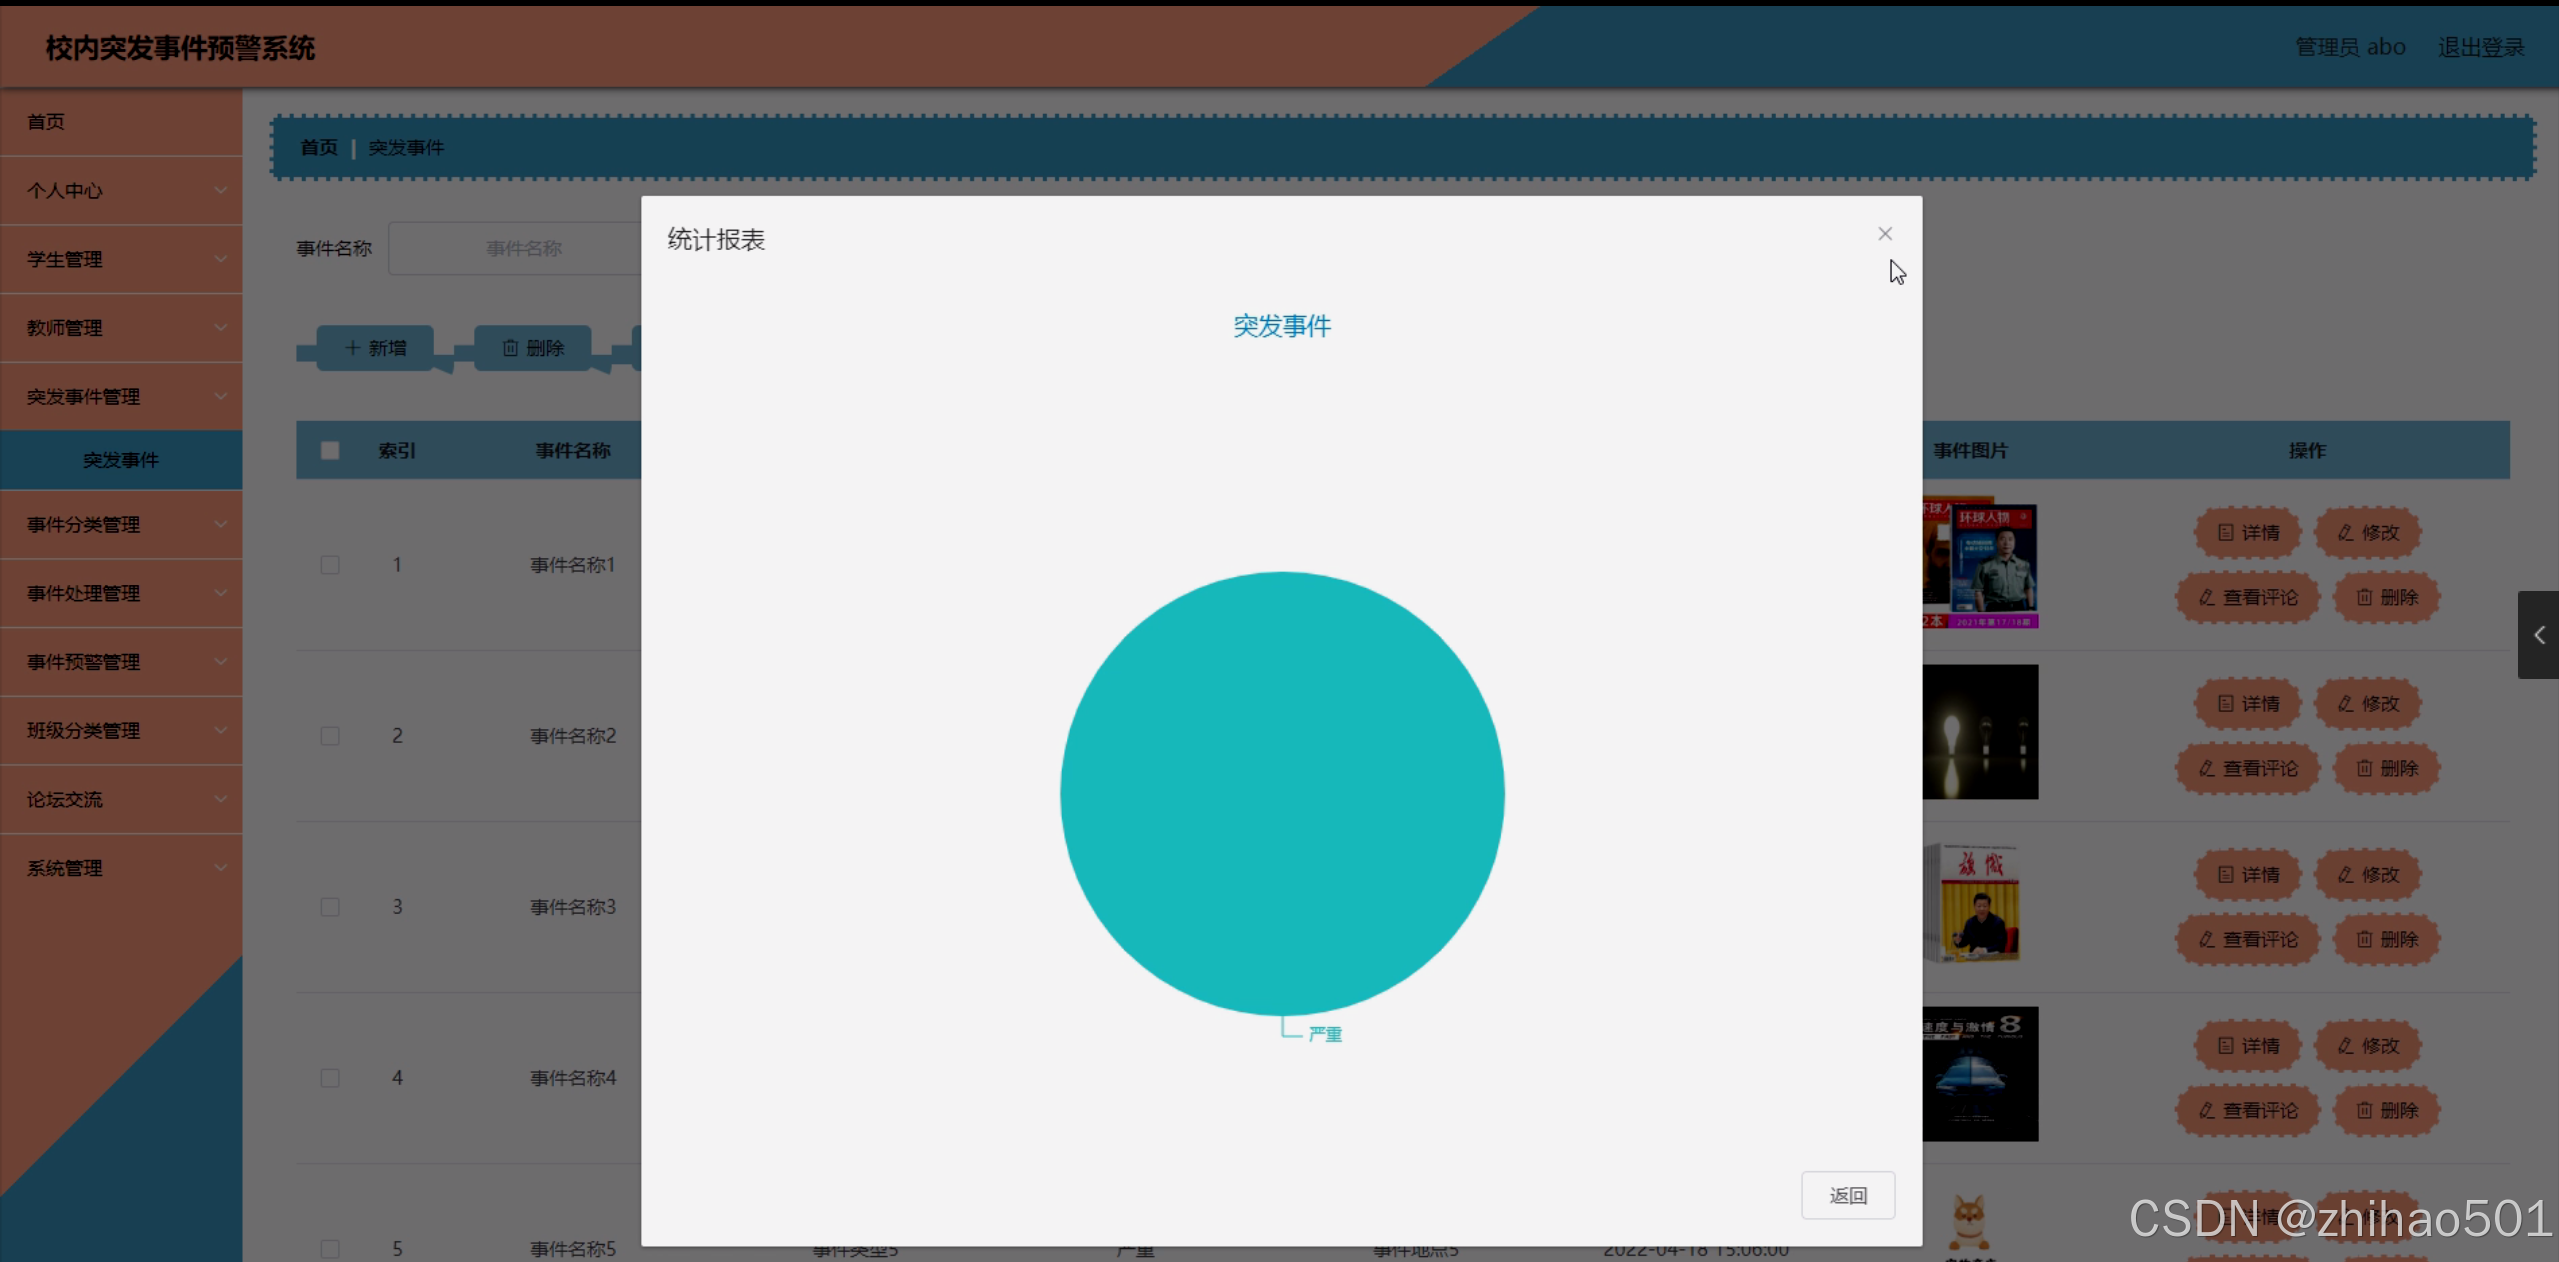Select the 突发事件 submenu item
The image size is (2559, 1262).
click(x=121, y=460)
